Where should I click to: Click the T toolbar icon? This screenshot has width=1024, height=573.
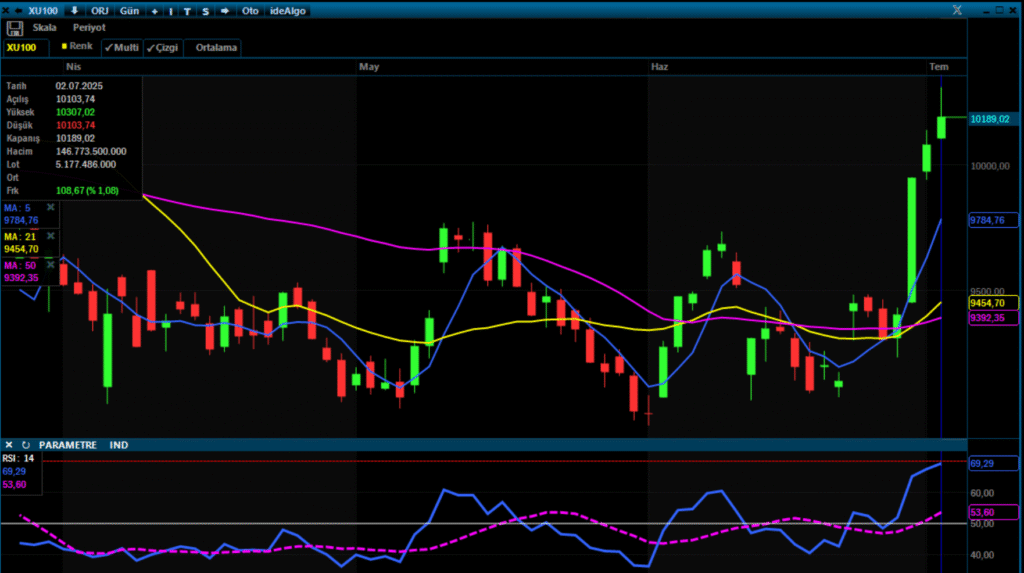pyautogui.click(x=187, y=11)
